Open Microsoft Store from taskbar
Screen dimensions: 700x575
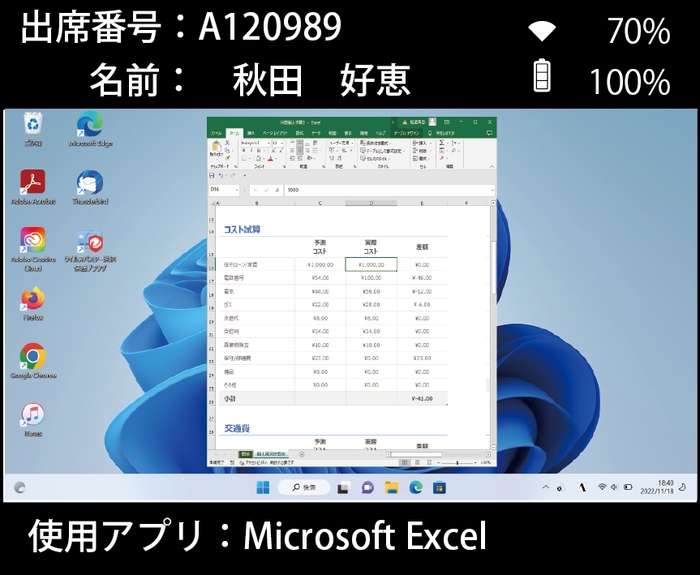coord(439,488)
